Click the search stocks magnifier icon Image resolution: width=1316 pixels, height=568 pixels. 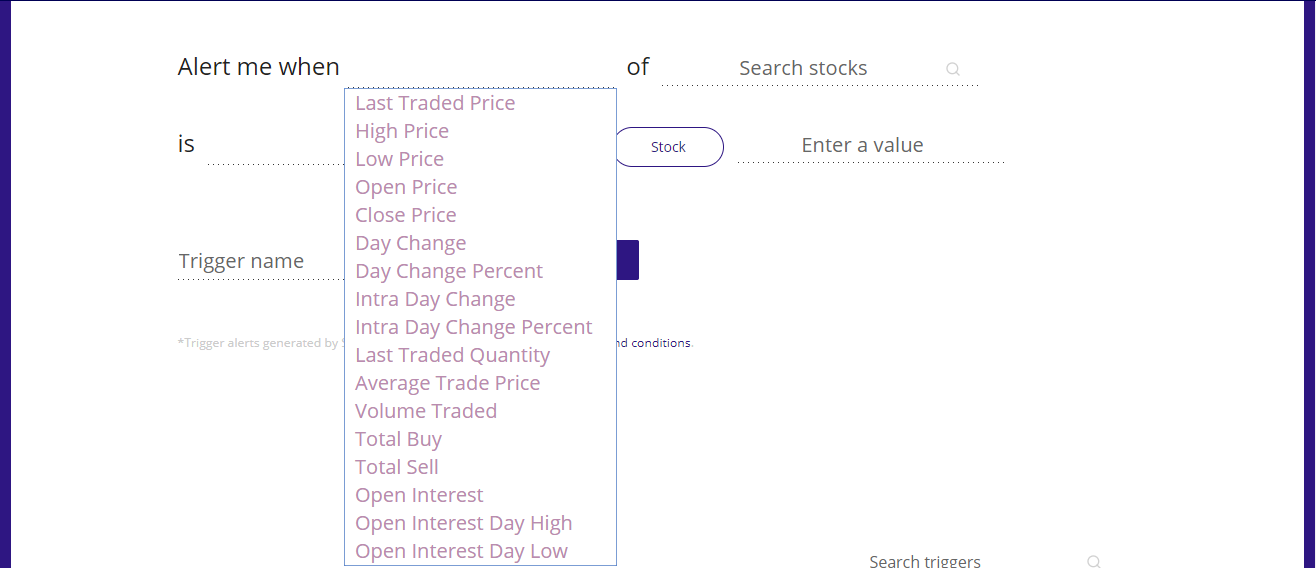click(953, 69)
